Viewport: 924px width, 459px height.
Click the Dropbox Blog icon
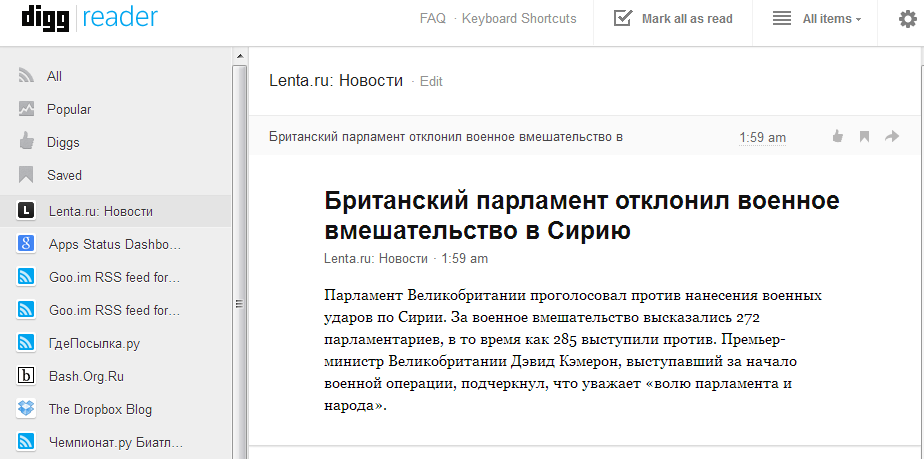(26, 409)
